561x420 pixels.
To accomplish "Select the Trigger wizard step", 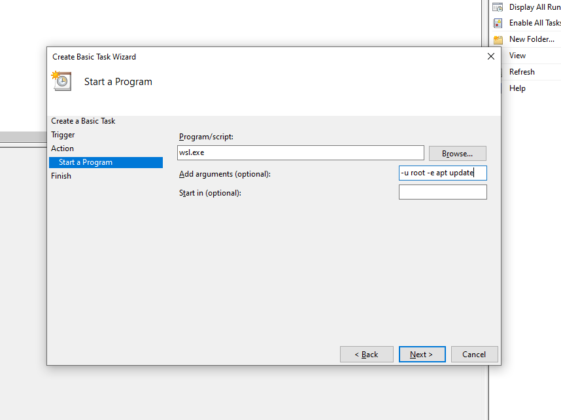I will [63, 135].
